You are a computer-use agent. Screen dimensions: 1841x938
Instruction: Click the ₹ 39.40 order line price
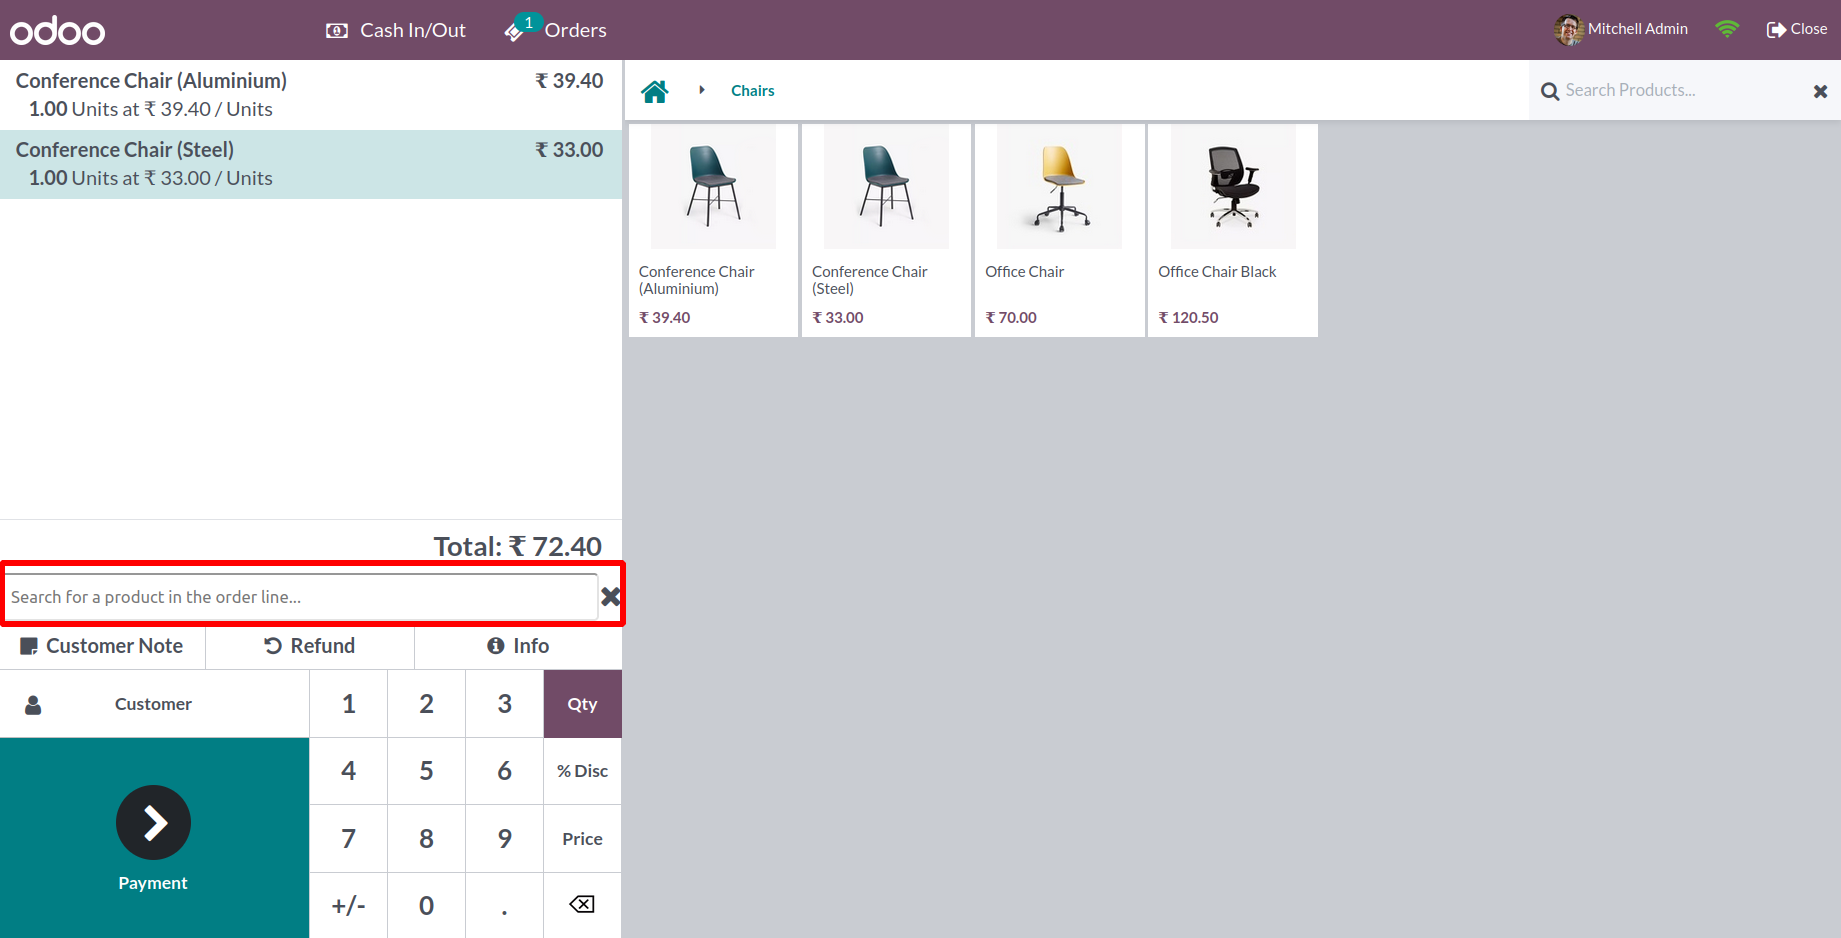pos(569,81)
